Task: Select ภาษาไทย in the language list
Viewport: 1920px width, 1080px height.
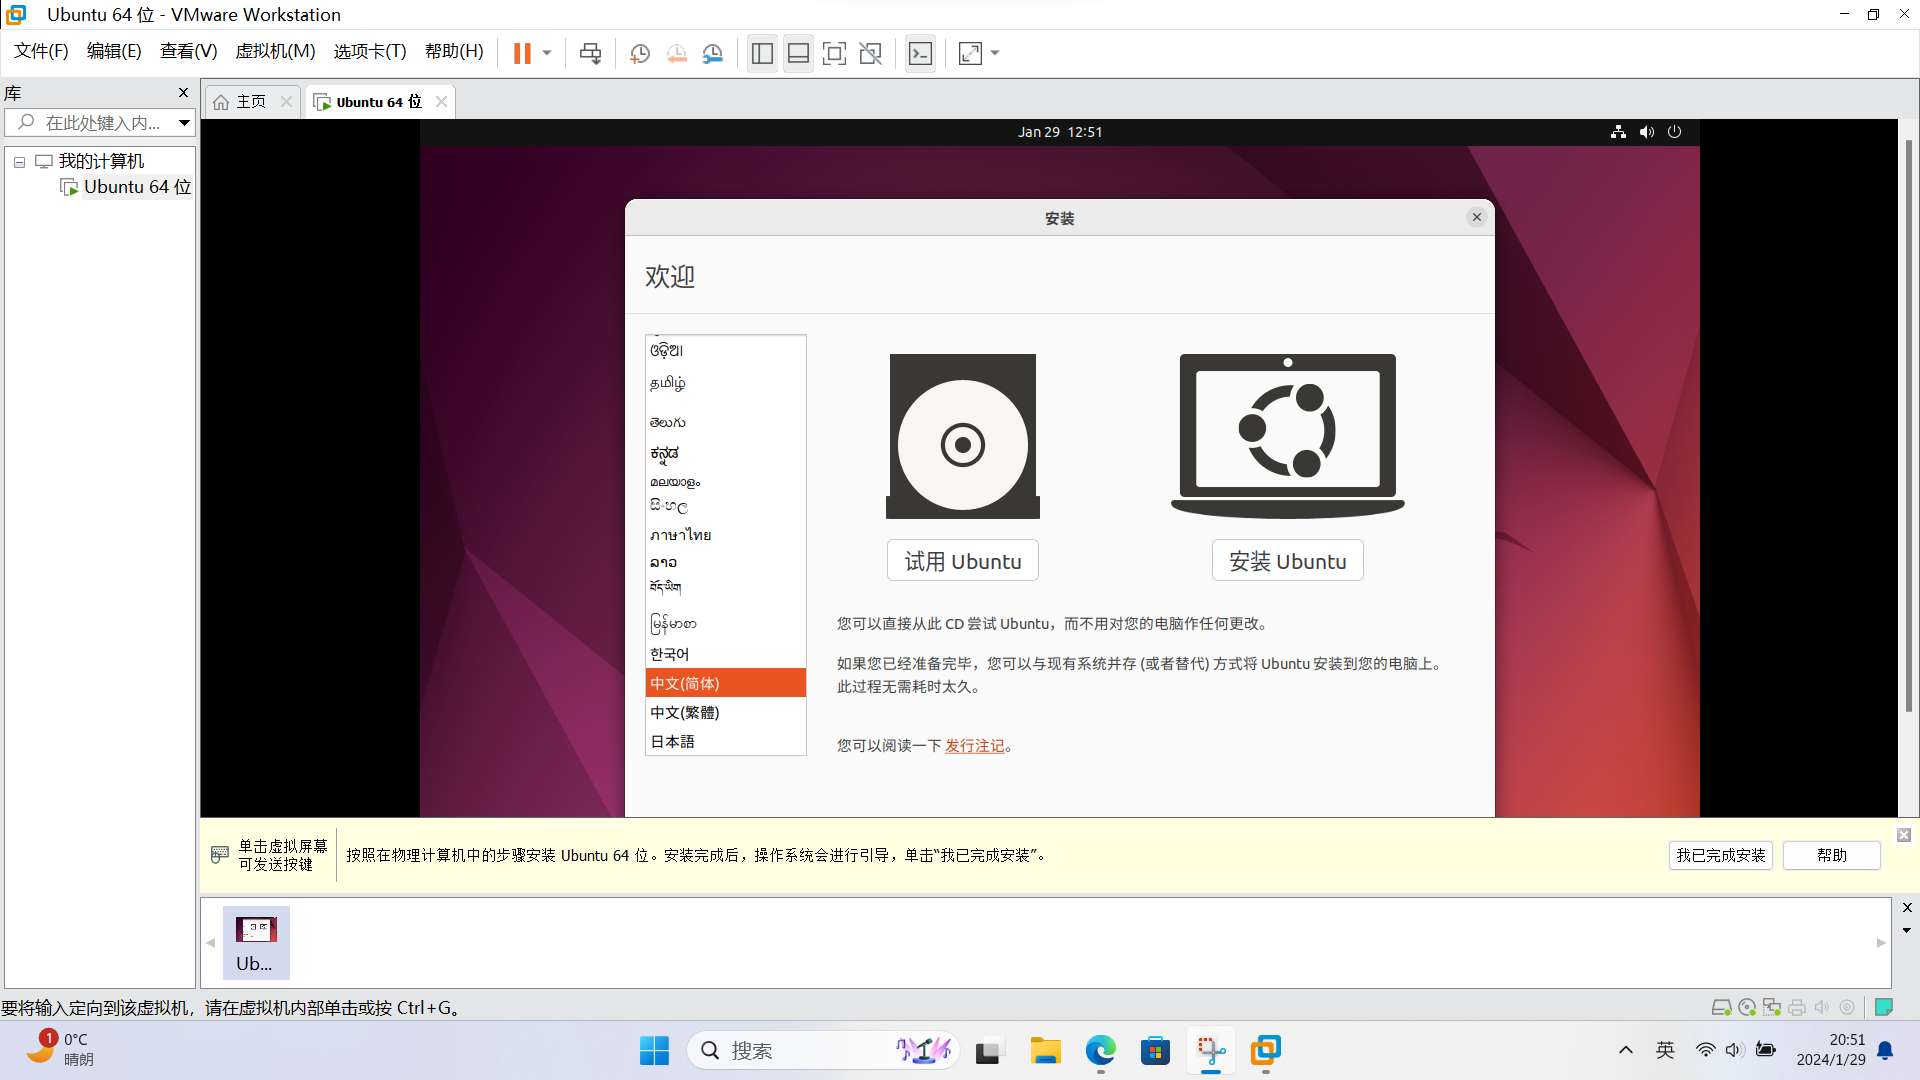Action: [x=726, y=535]
